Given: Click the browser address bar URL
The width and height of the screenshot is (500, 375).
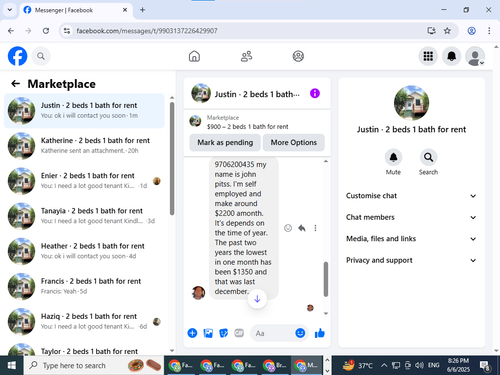Looking at the screenshot, I should click(147, 31).
